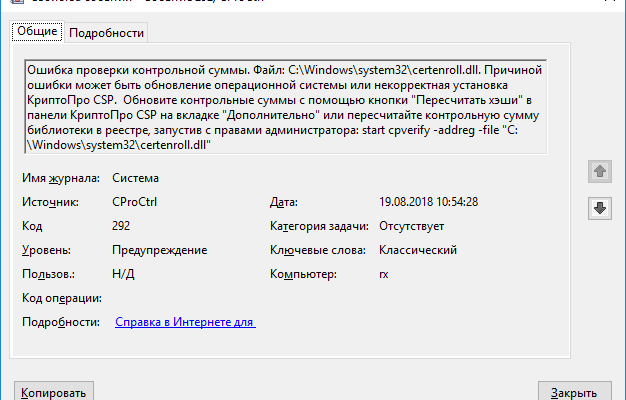The width and height of the screenshot is (626, 400).
Task: Click the Уровень label
Action: (46, 250)
